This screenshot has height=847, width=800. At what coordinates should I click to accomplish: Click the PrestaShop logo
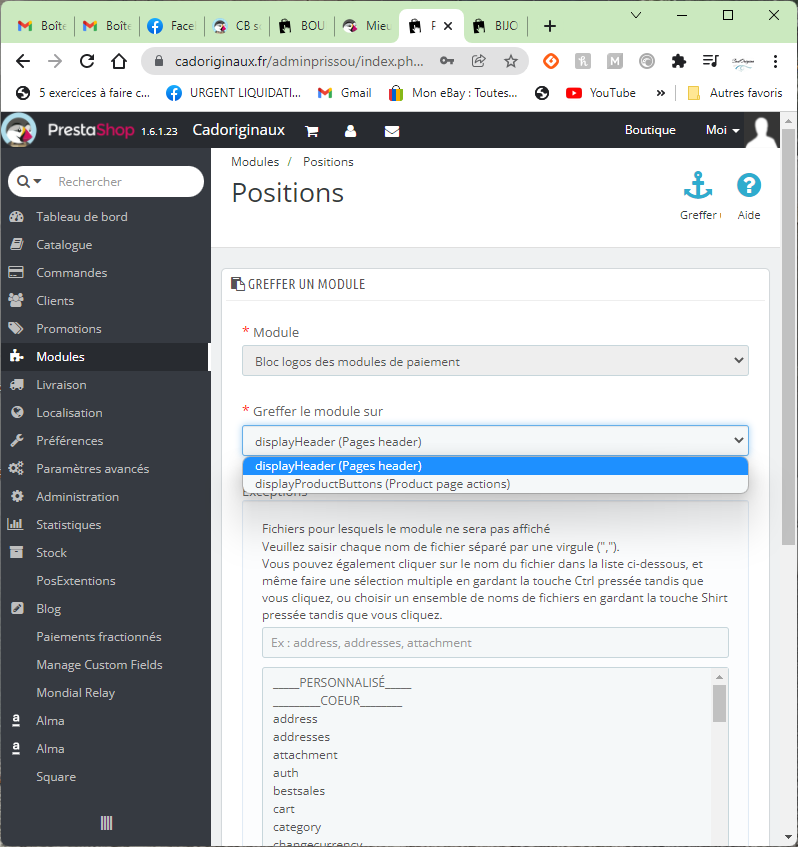[92, 130]
